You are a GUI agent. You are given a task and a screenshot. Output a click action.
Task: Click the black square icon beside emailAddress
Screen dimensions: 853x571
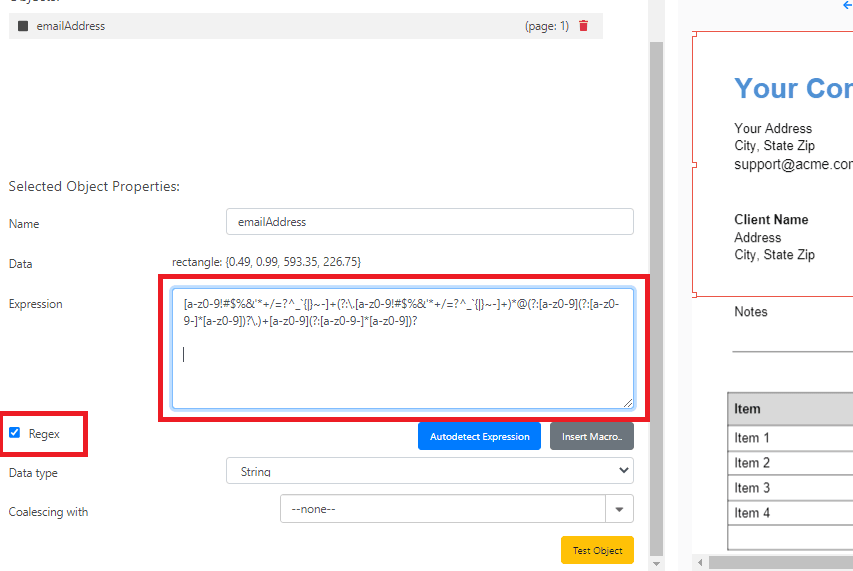pyautogui.click(x=23, y=26)
